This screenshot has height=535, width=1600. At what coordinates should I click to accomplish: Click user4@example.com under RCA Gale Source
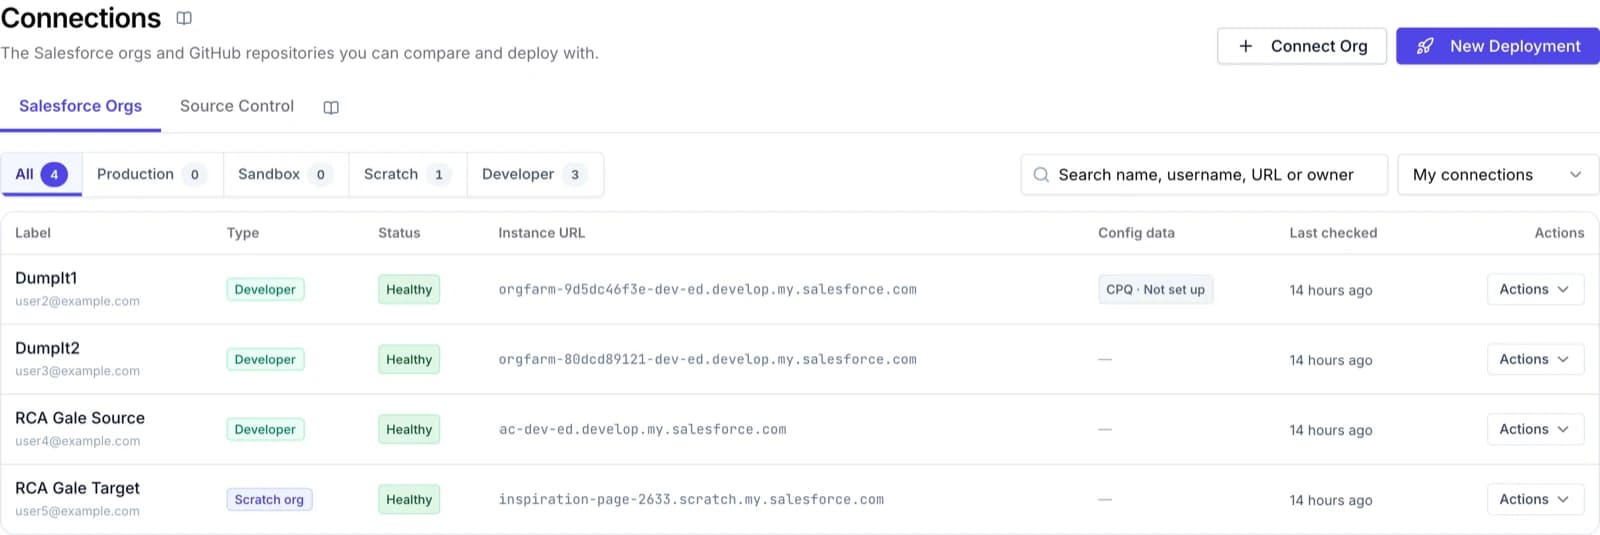(77, 441)
